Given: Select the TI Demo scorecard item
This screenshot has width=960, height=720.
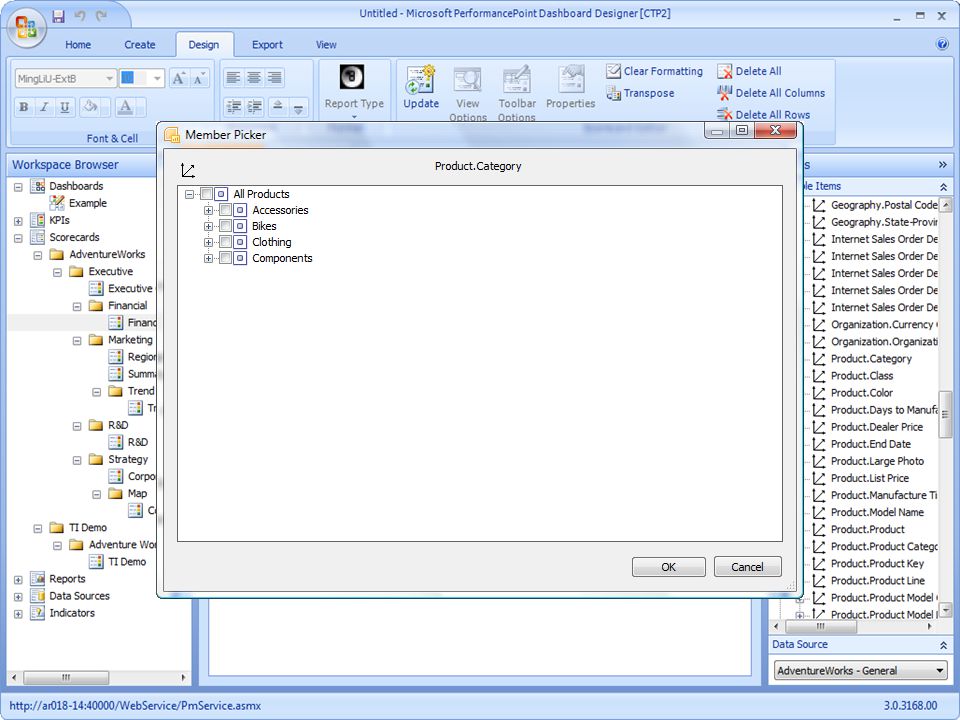Looking at the screenshot, I should pos(127,561).
